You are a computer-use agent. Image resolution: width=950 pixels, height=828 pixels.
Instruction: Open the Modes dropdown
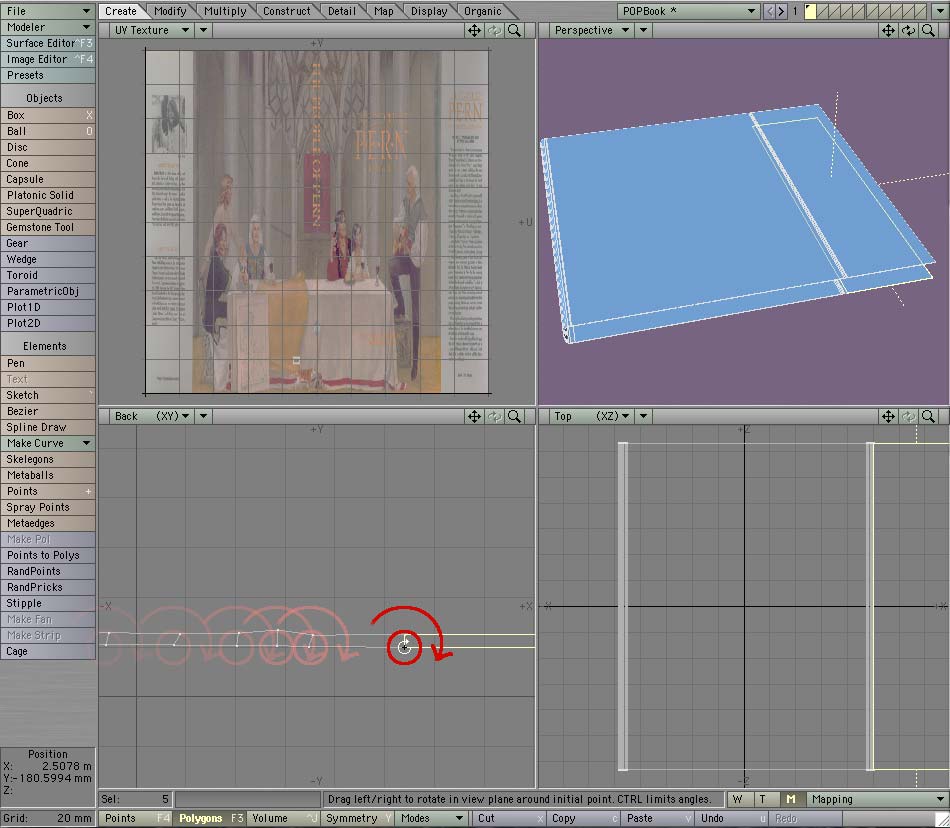click(x=431, y=818)
